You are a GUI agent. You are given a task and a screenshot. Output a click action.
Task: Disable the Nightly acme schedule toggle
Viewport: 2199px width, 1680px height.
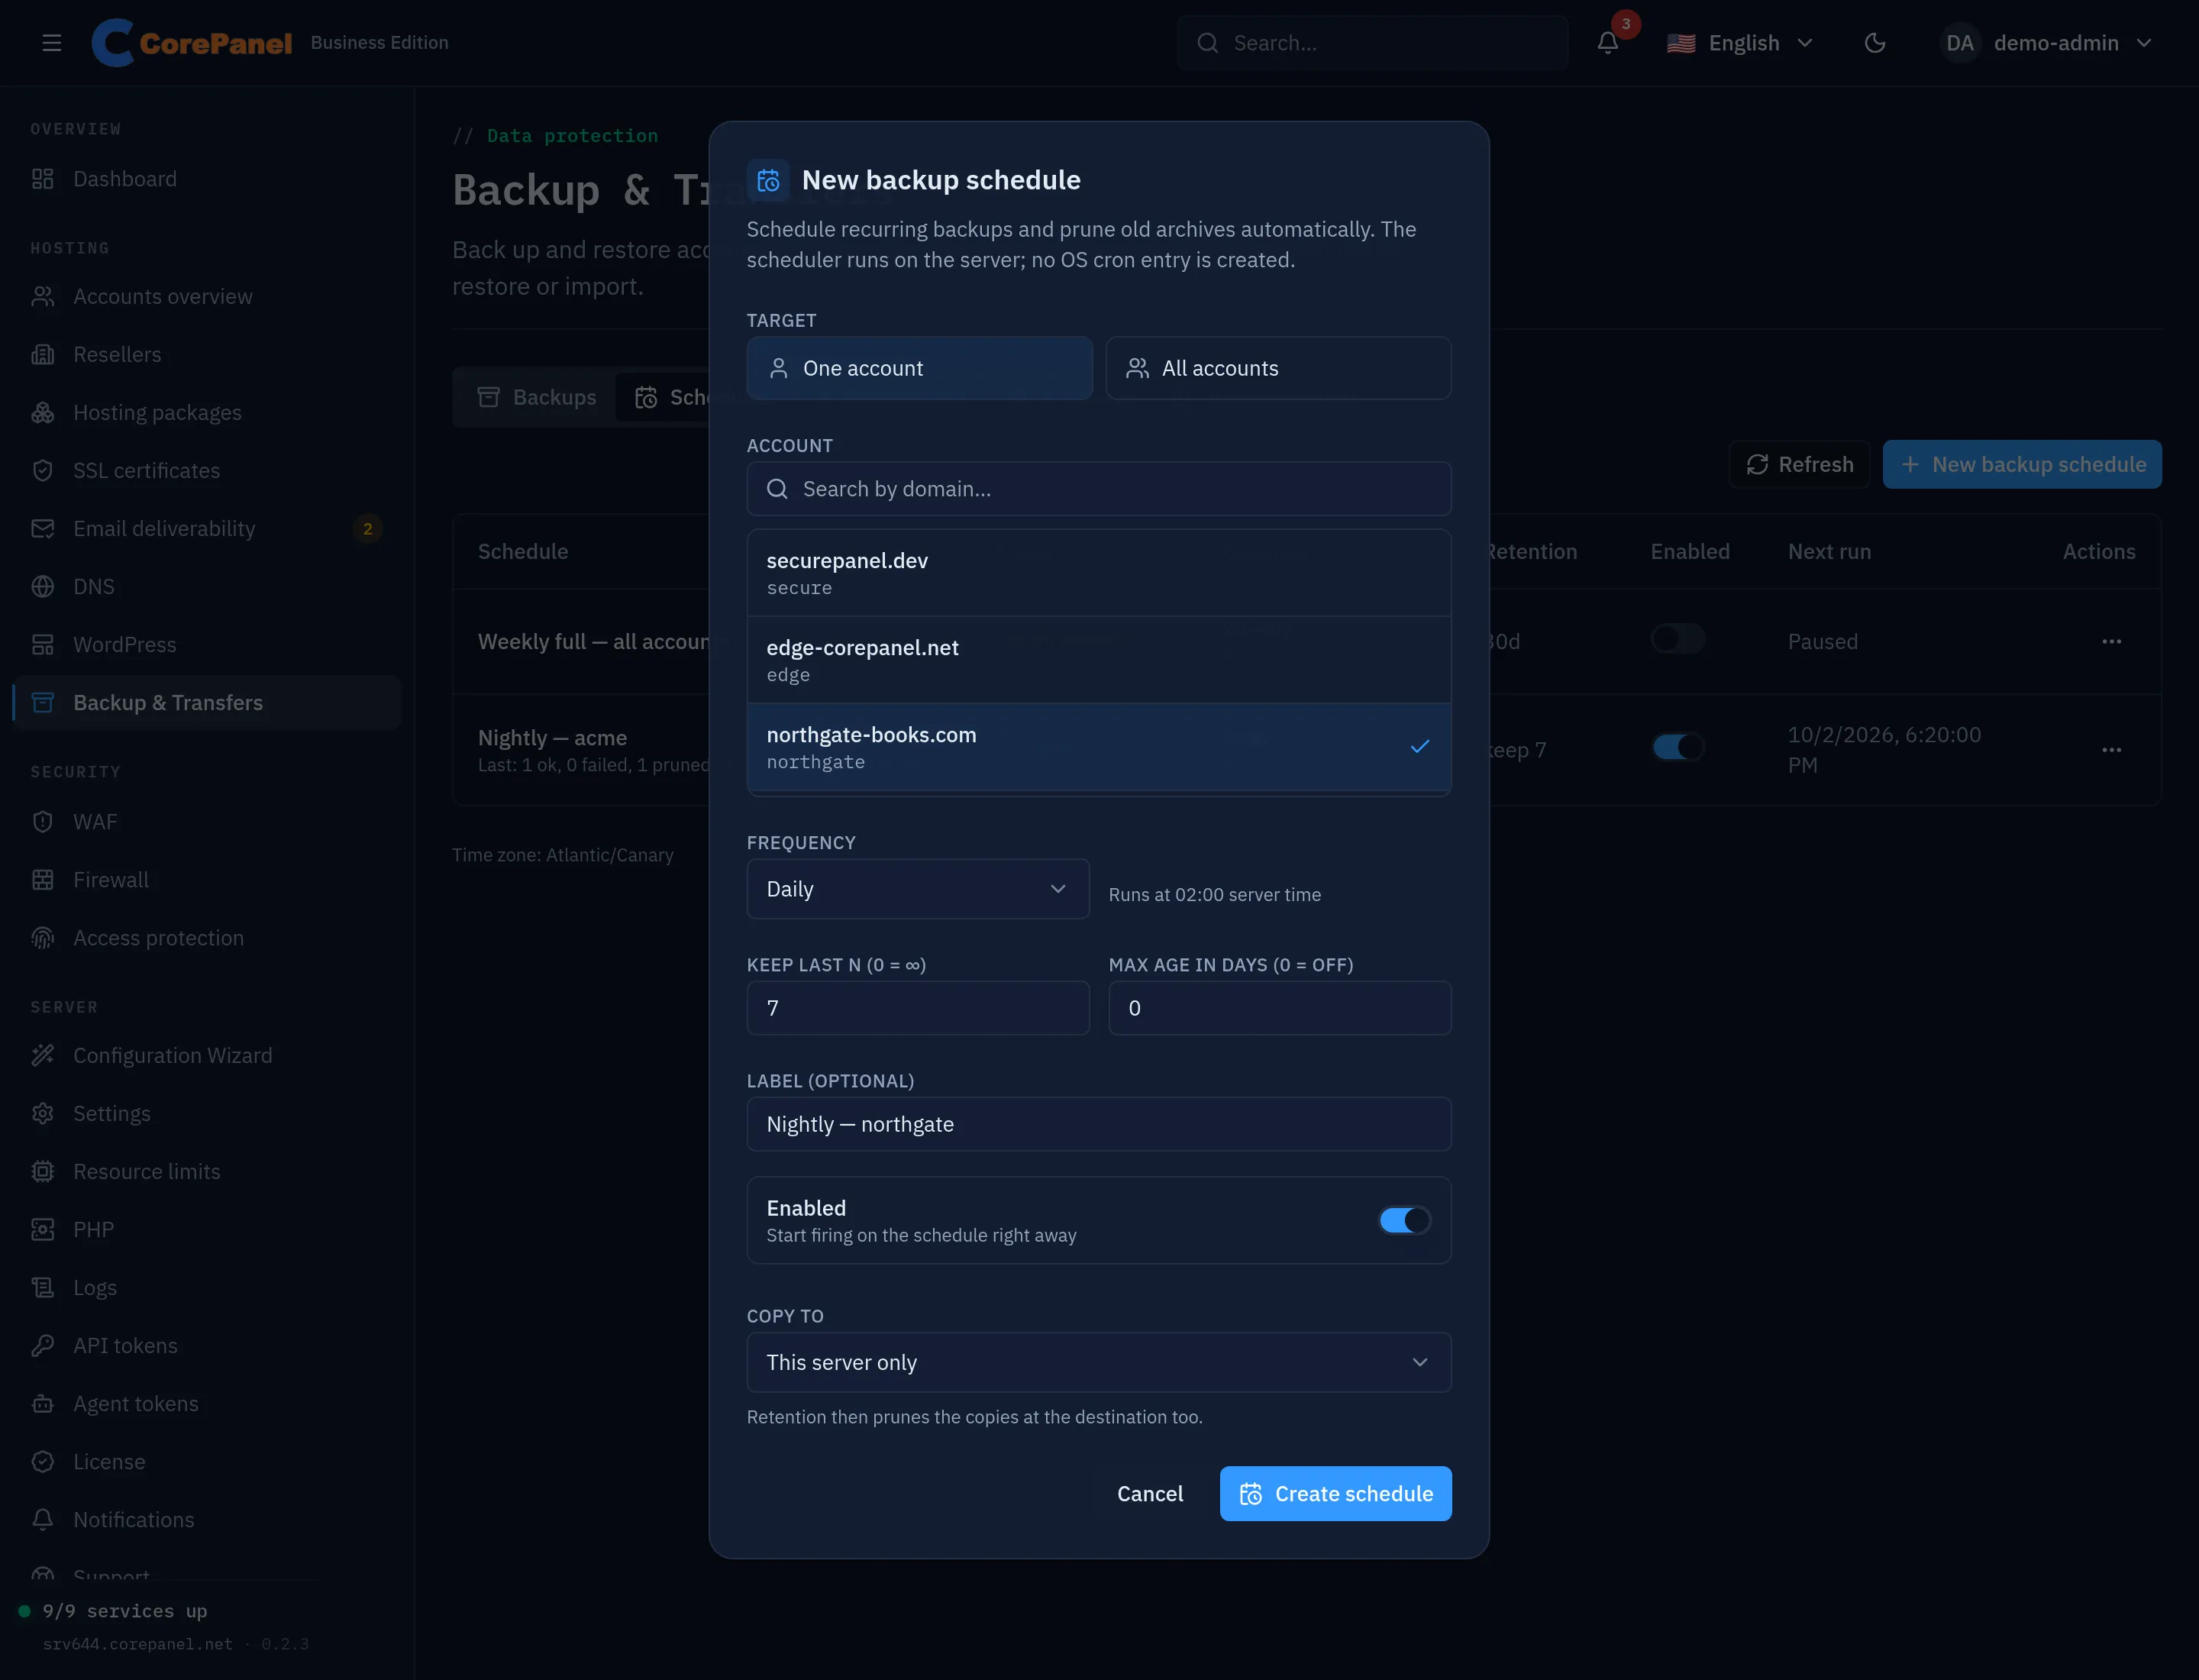pyautogui.click(x=1677, y=747)
